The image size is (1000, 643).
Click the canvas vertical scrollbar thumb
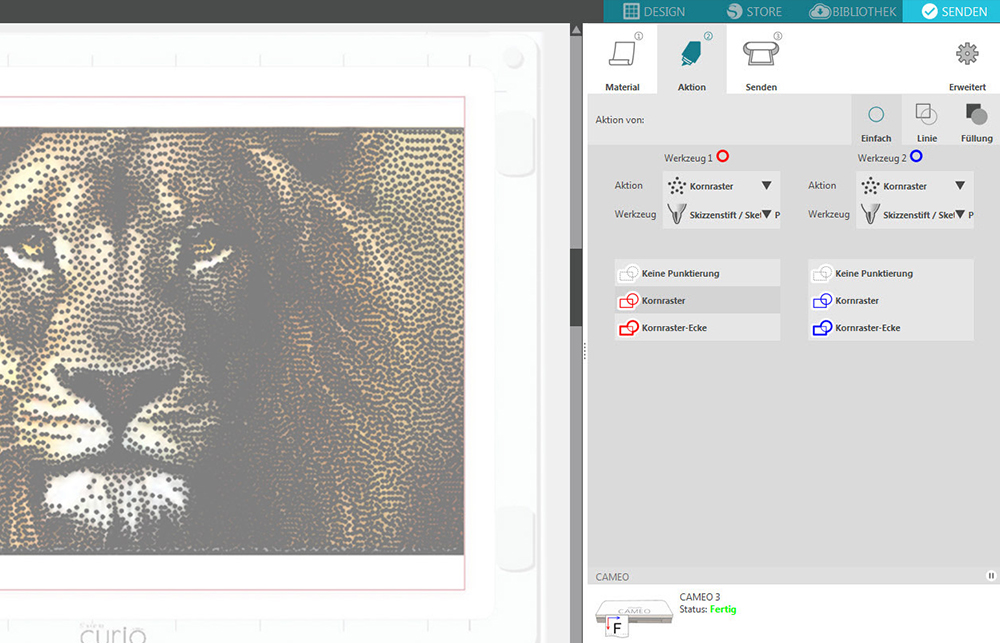(576, 287)
